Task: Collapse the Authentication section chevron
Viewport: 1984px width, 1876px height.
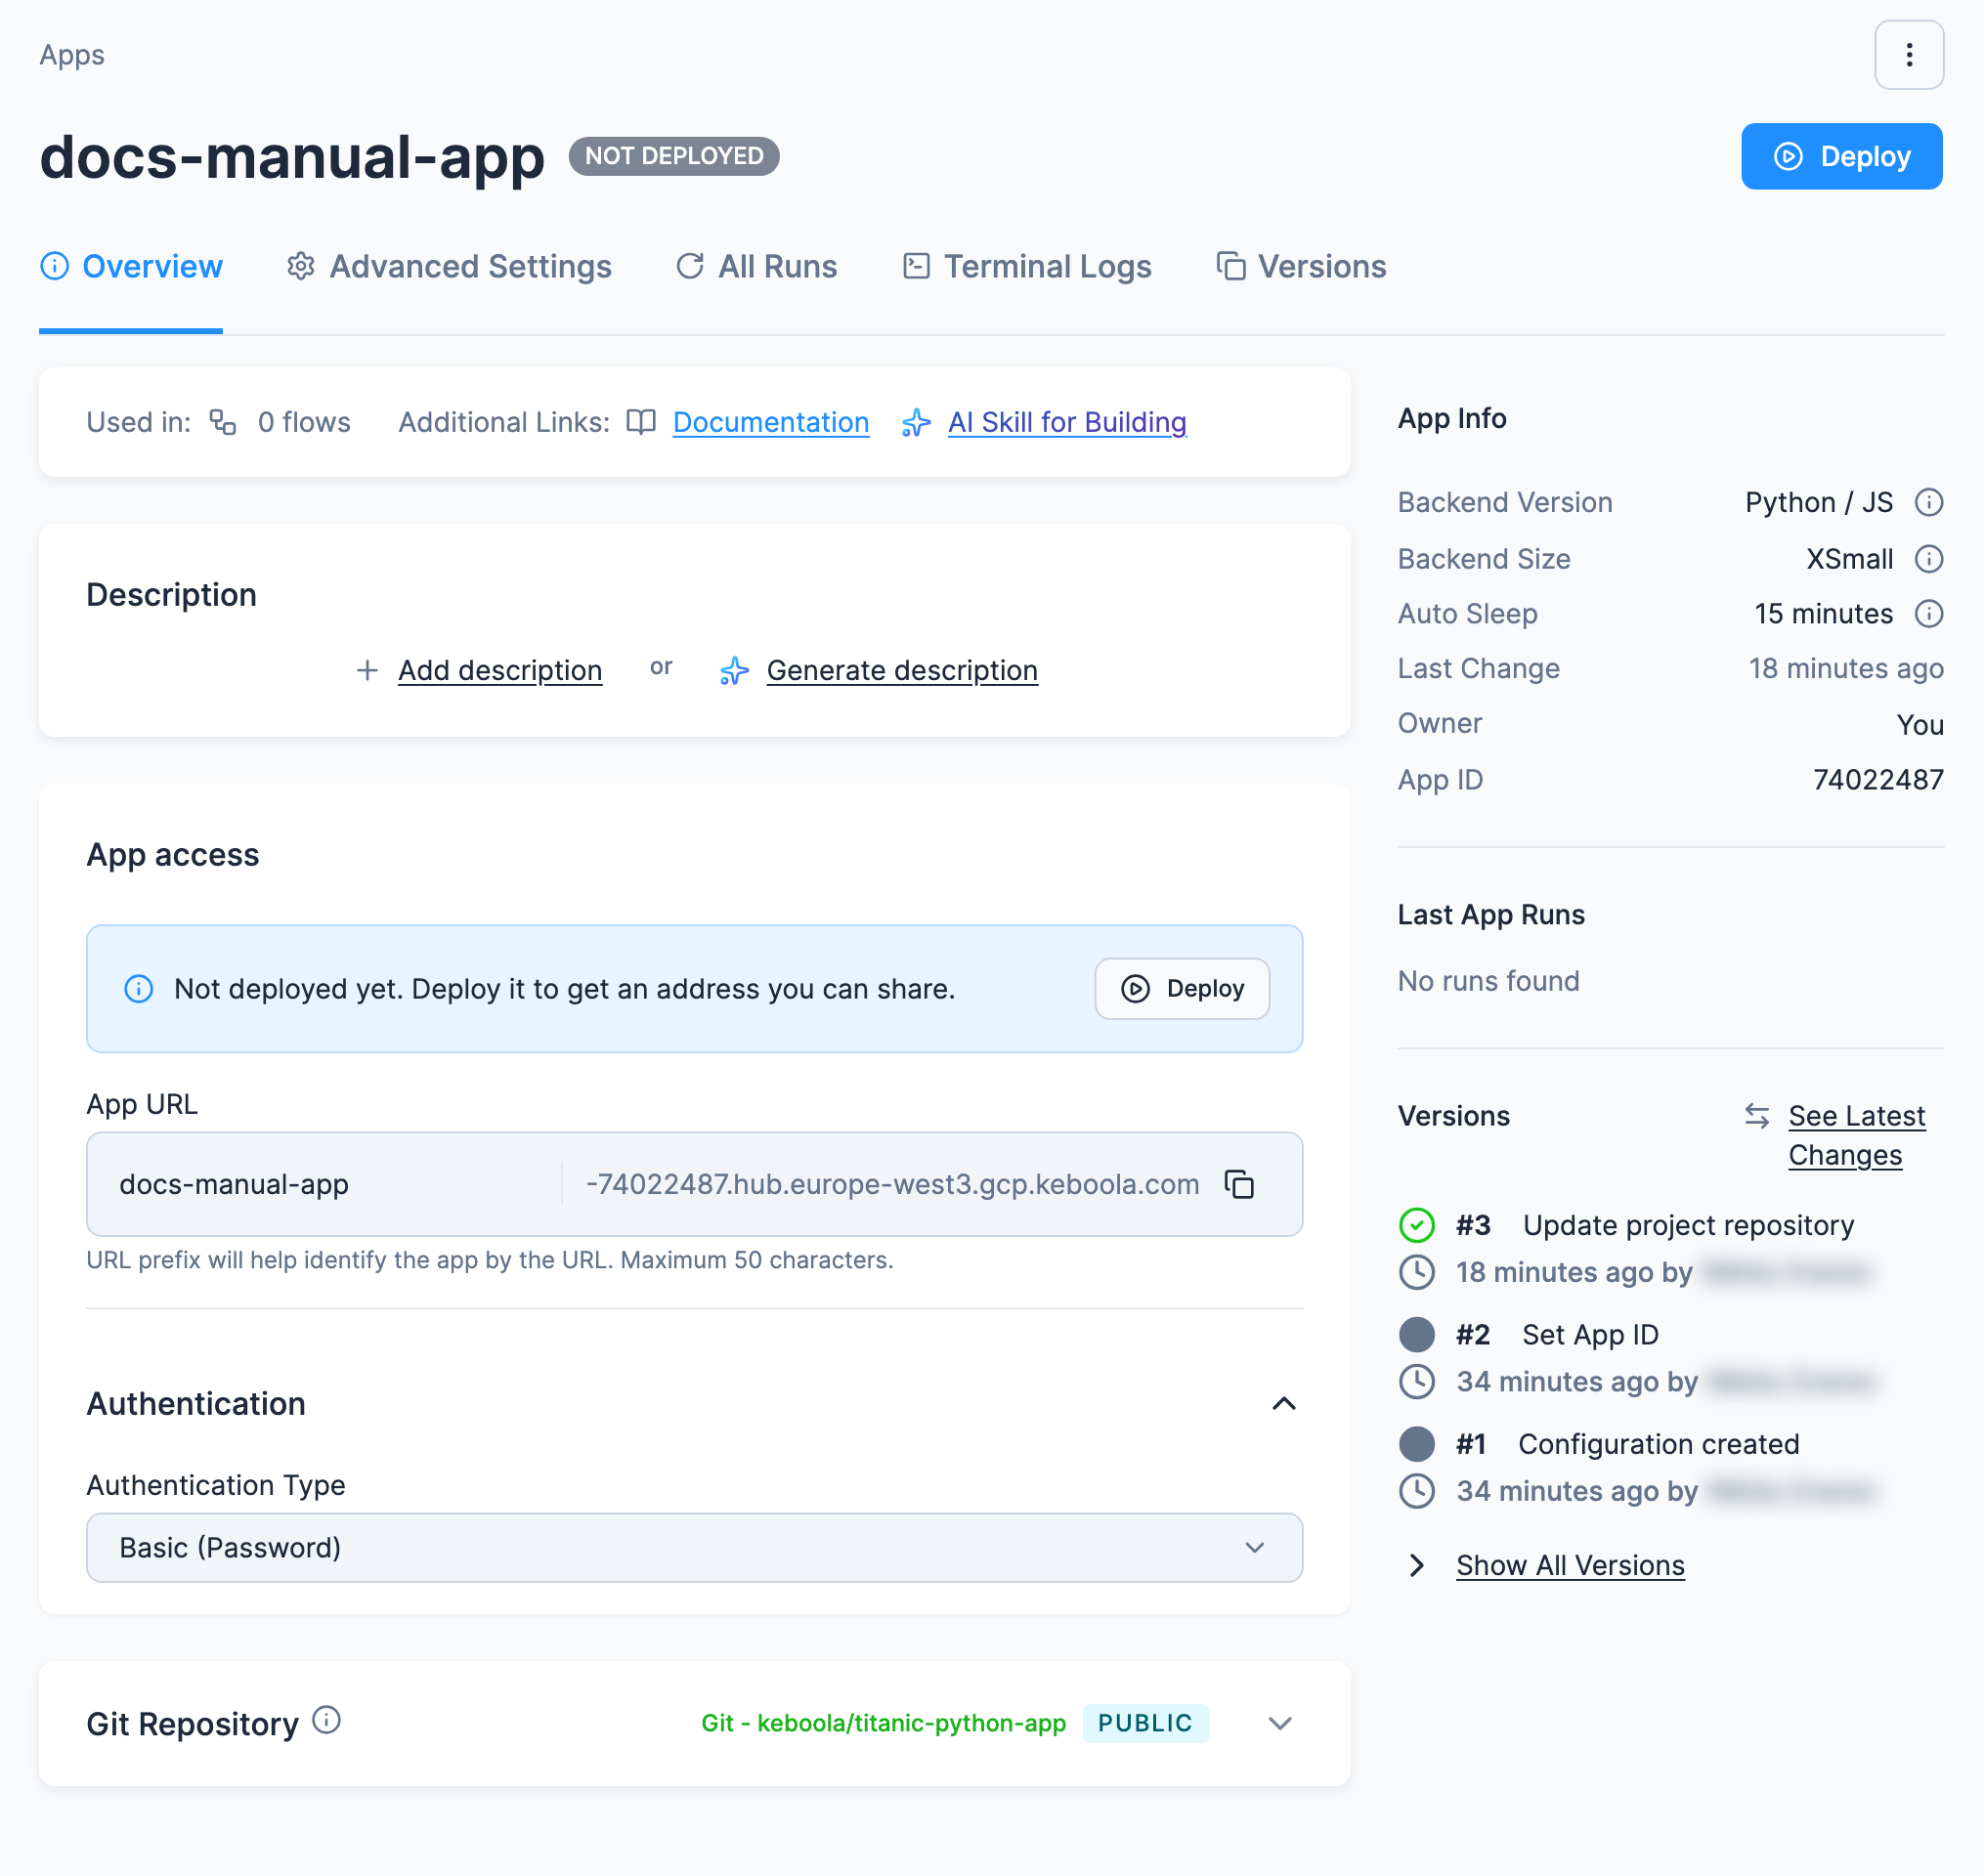Action: 1283,1403
